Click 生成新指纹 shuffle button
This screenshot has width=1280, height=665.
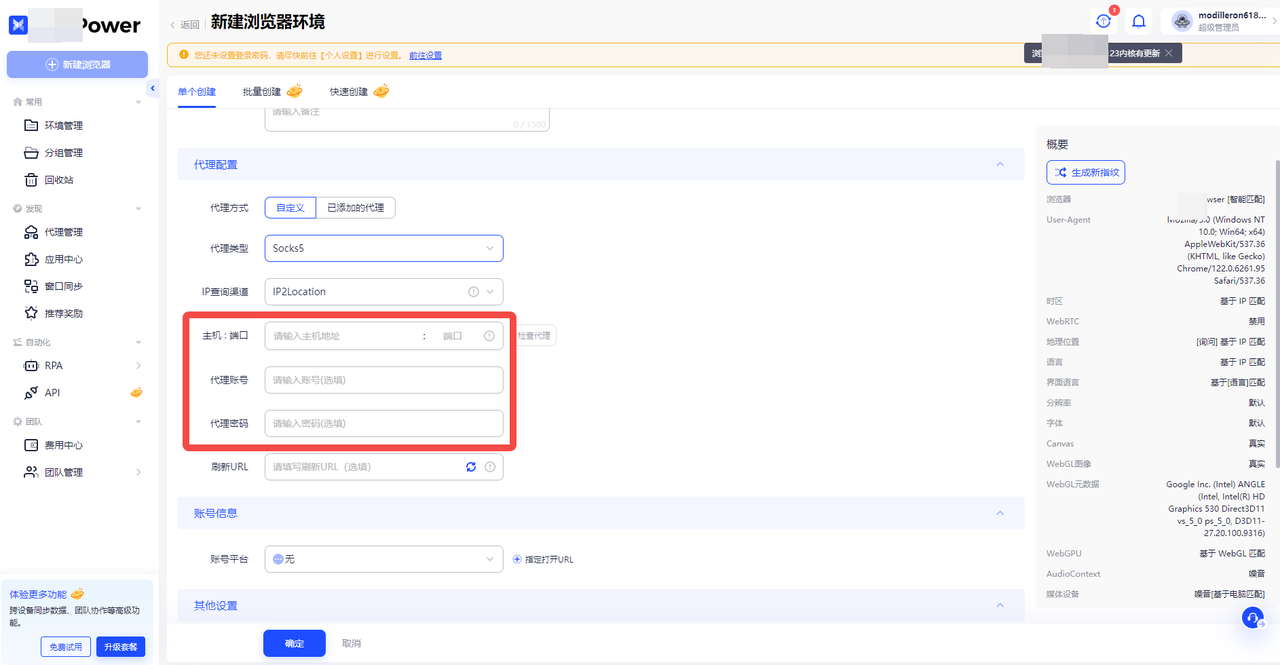tap(1086, 173)
